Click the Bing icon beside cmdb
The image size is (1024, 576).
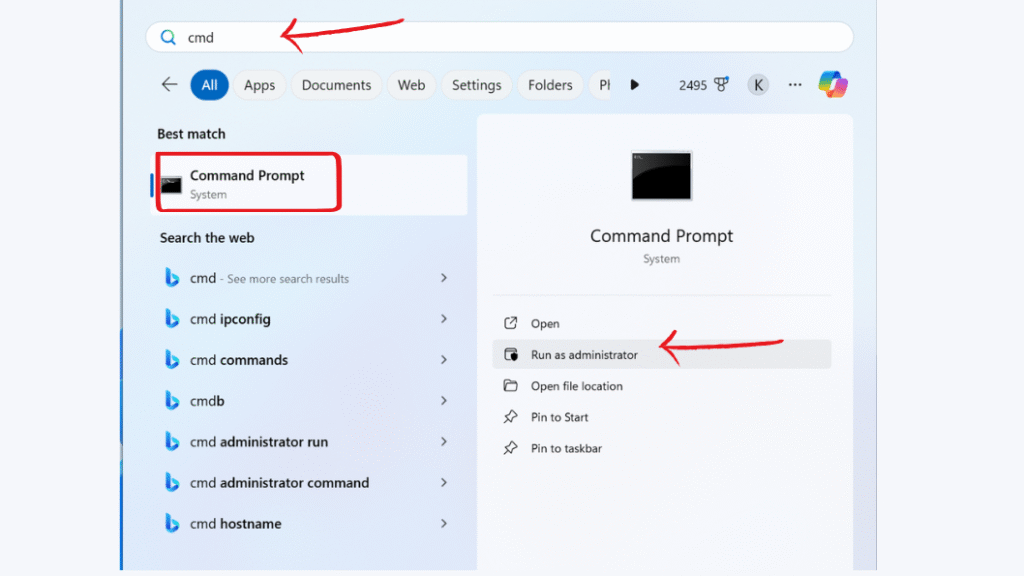coord(172,400)
